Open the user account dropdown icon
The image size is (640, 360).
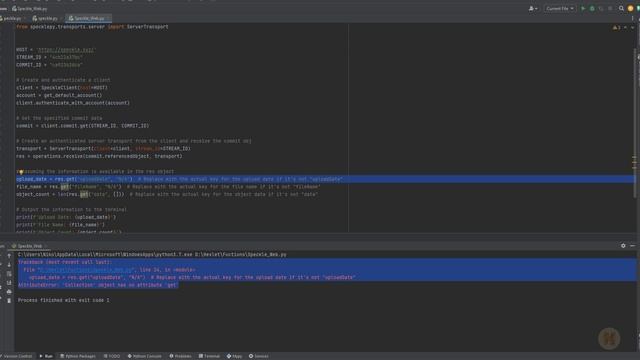pos(533,9)
